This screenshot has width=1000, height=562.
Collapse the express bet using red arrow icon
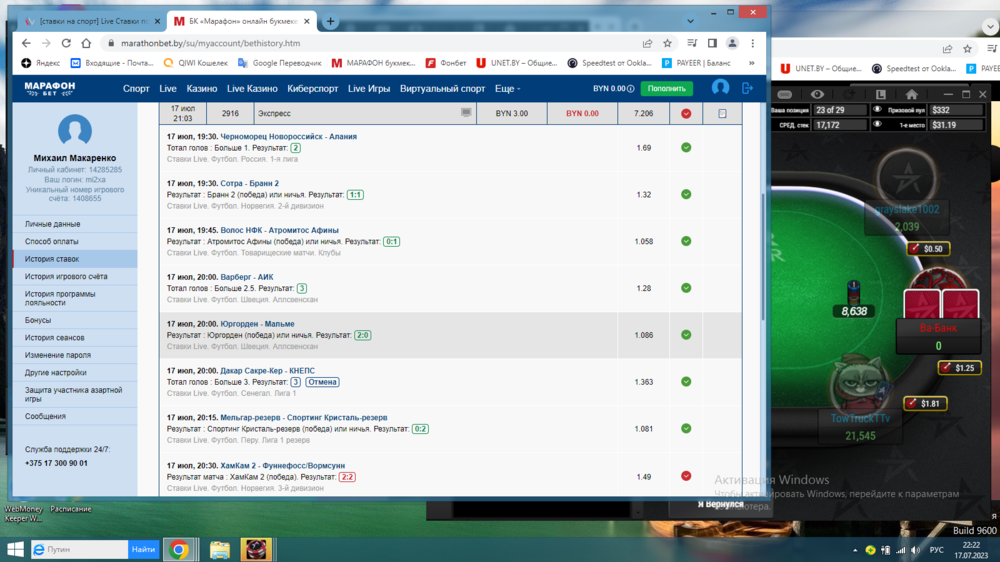(x=686, y=114)
